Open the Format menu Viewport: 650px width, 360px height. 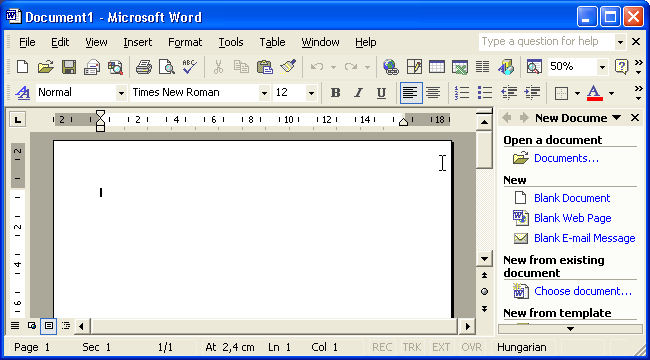(x=185, y=42)
